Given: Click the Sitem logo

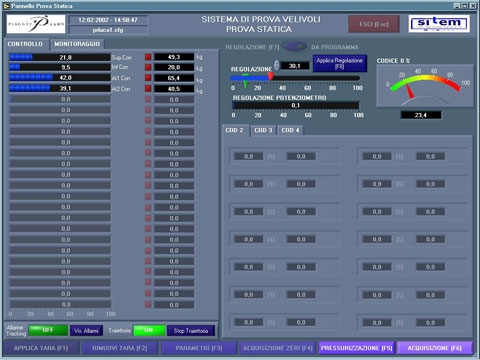Looking at the screenshot, I should [x=439, y=24].
